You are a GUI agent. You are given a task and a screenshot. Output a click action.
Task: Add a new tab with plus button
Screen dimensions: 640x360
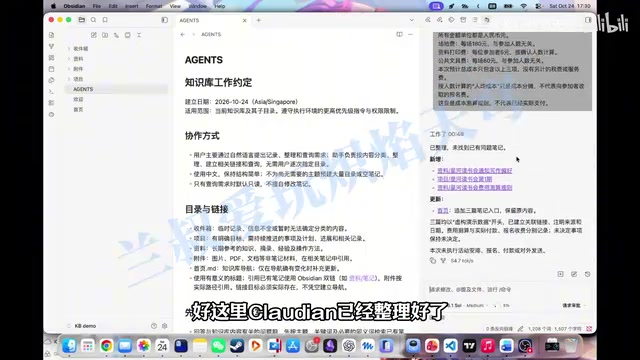tap(258, 20)
